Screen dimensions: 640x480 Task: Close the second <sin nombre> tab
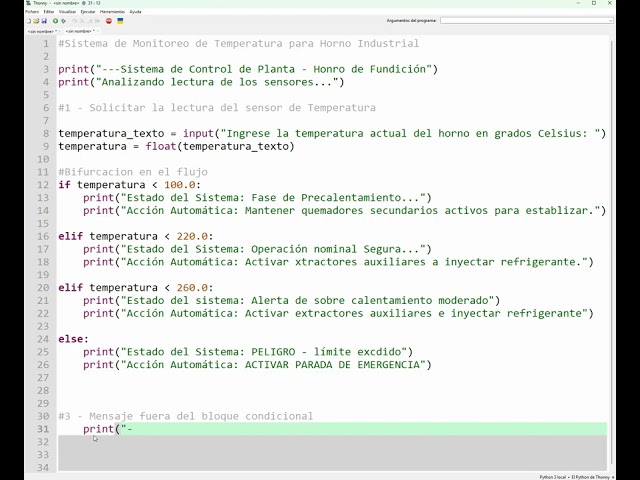click(x=98, y=31)
